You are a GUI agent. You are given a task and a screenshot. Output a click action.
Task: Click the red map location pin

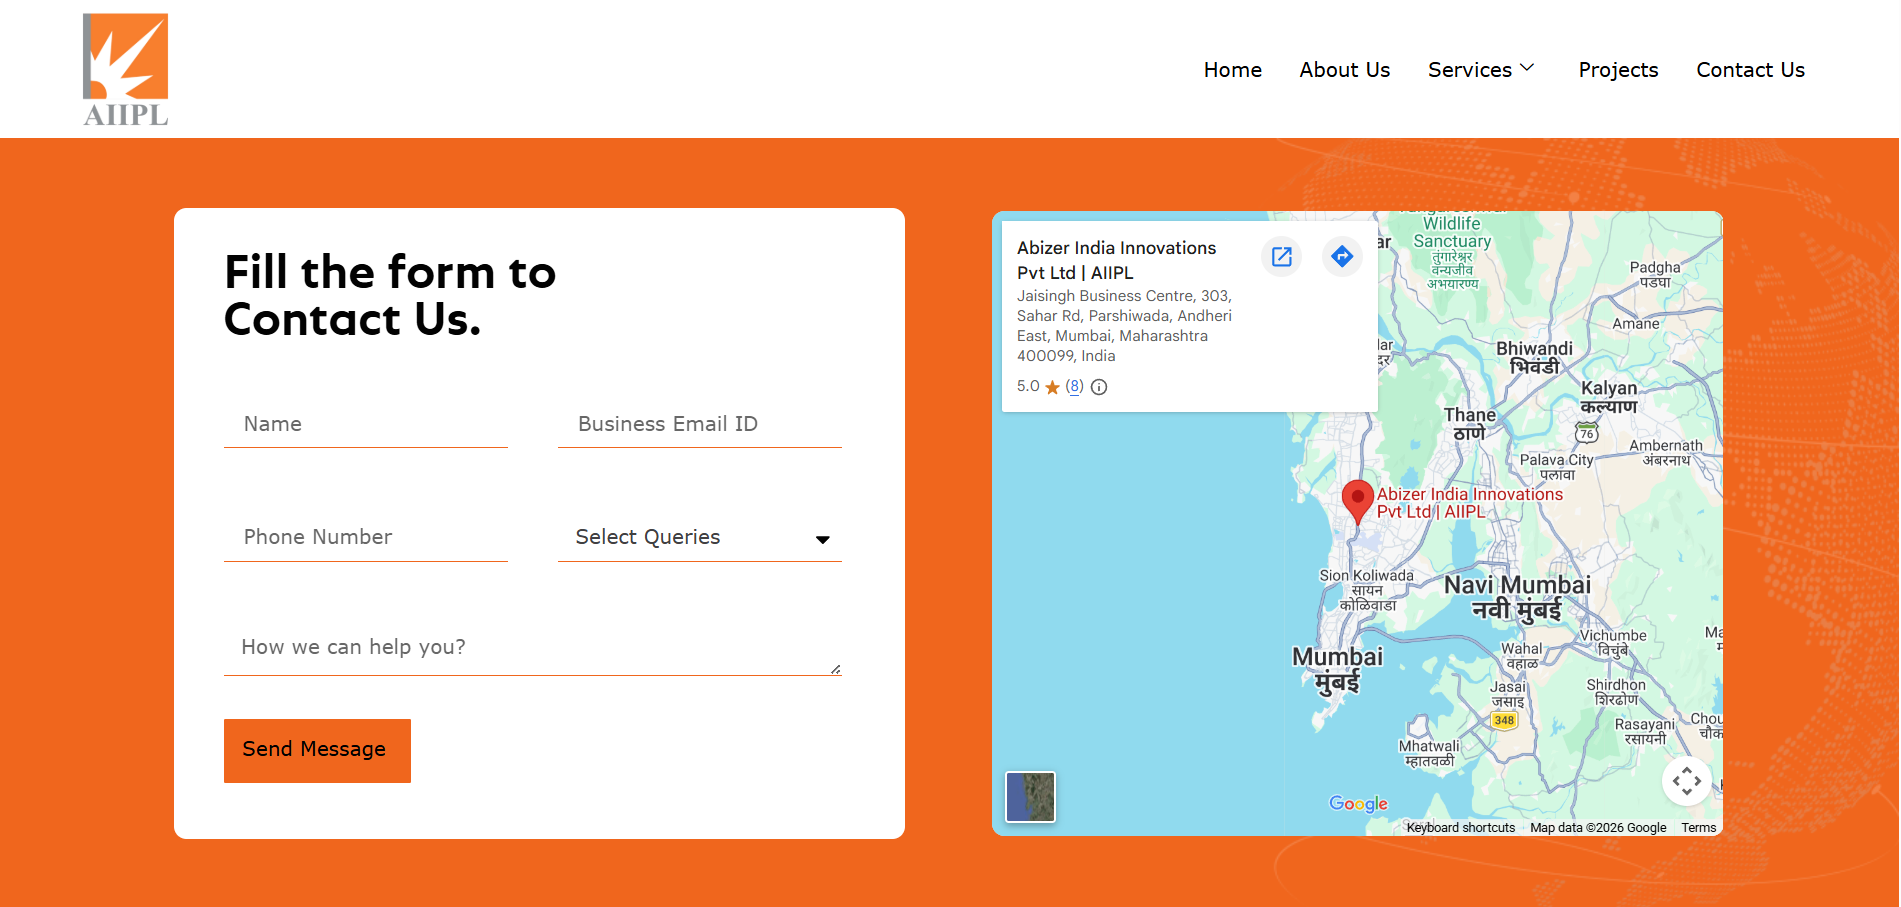(x=1357, y=500)
